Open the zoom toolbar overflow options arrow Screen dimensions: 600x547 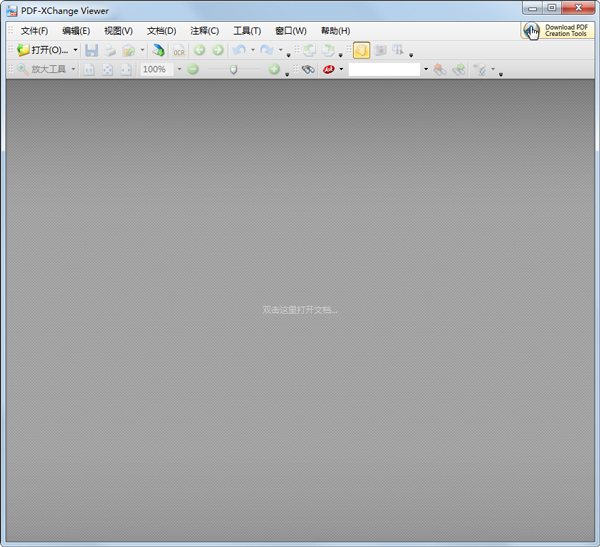(x=287, y=74)
